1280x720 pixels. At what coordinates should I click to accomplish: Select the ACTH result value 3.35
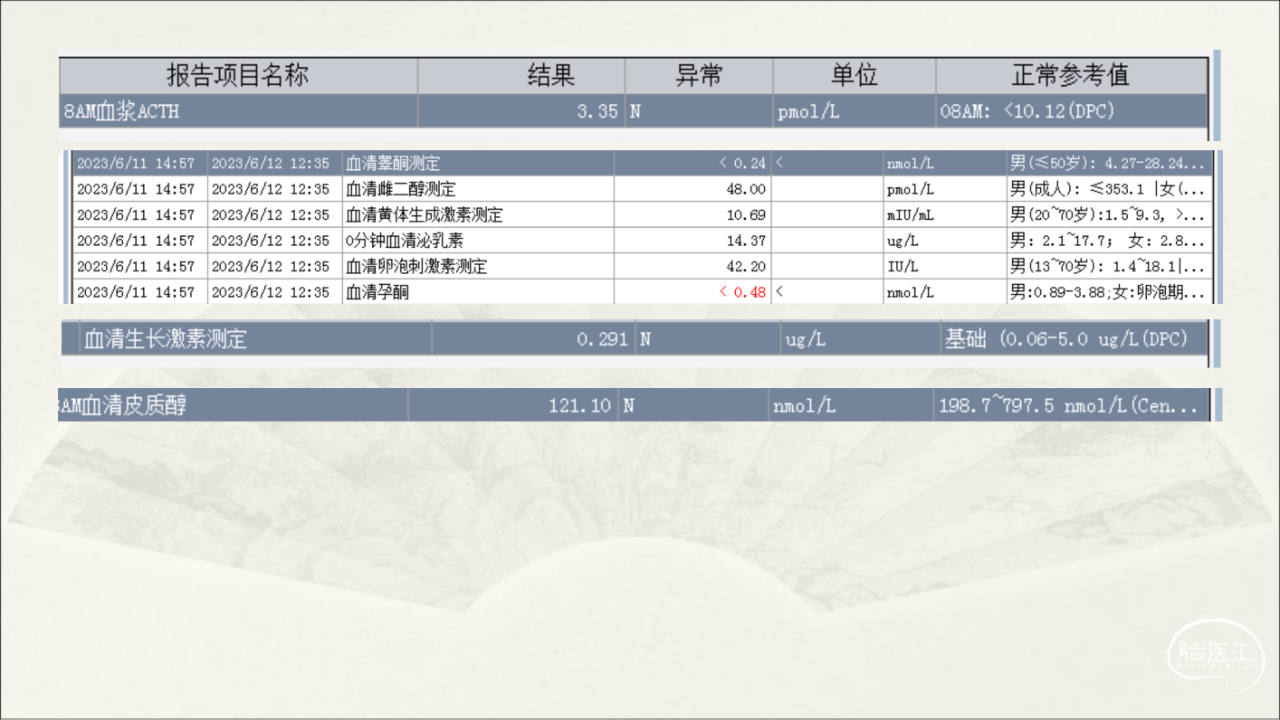pyautogui.click(x=597, y=111)
